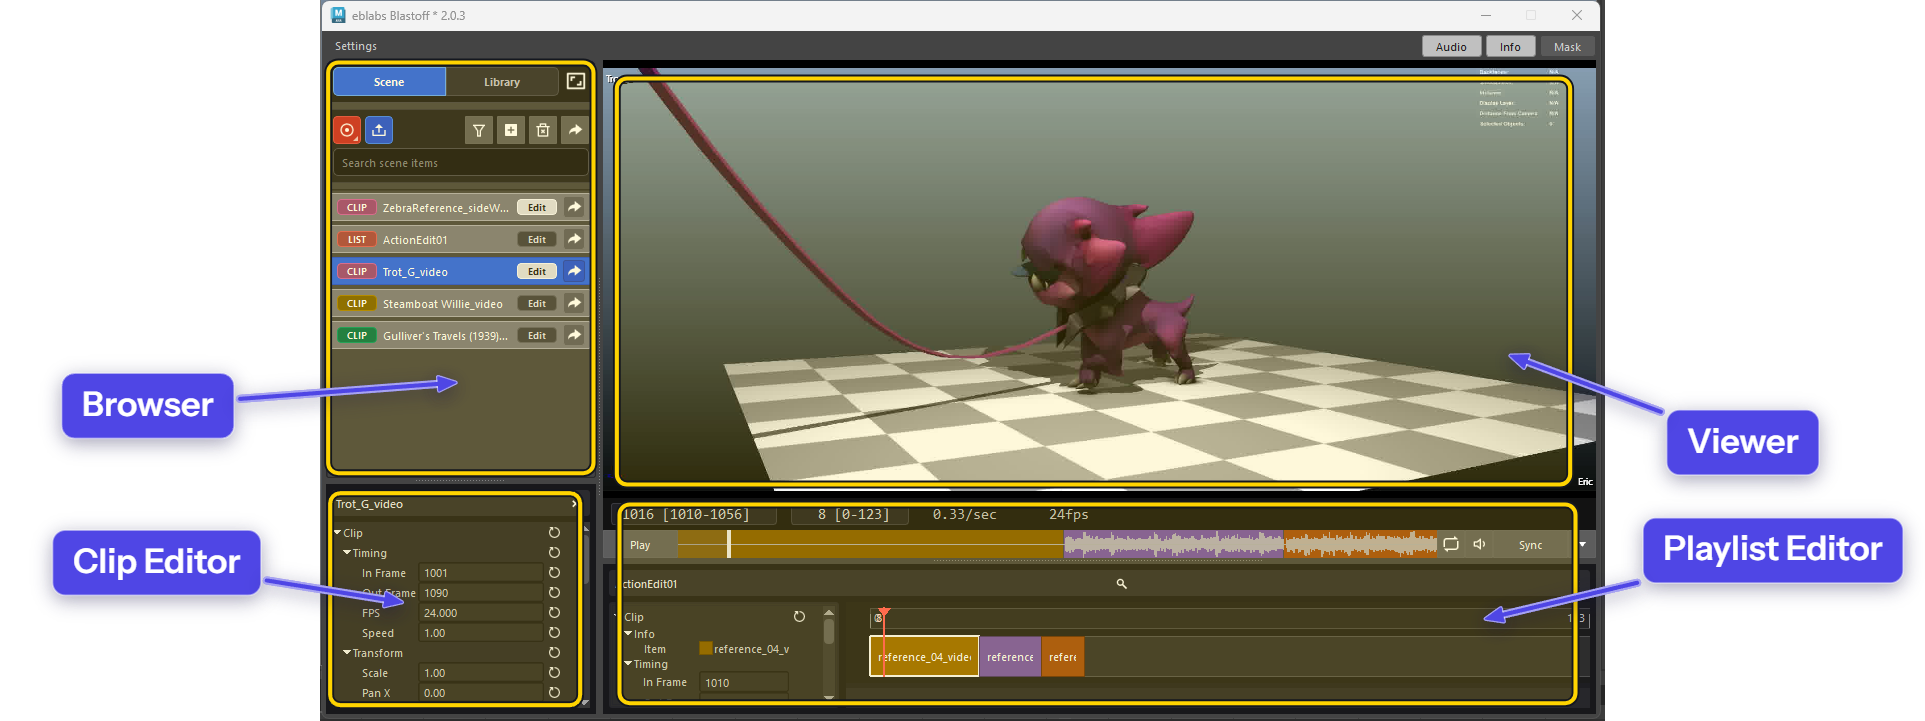Reset the FPS value in Clip Editor

coord(554,613)
